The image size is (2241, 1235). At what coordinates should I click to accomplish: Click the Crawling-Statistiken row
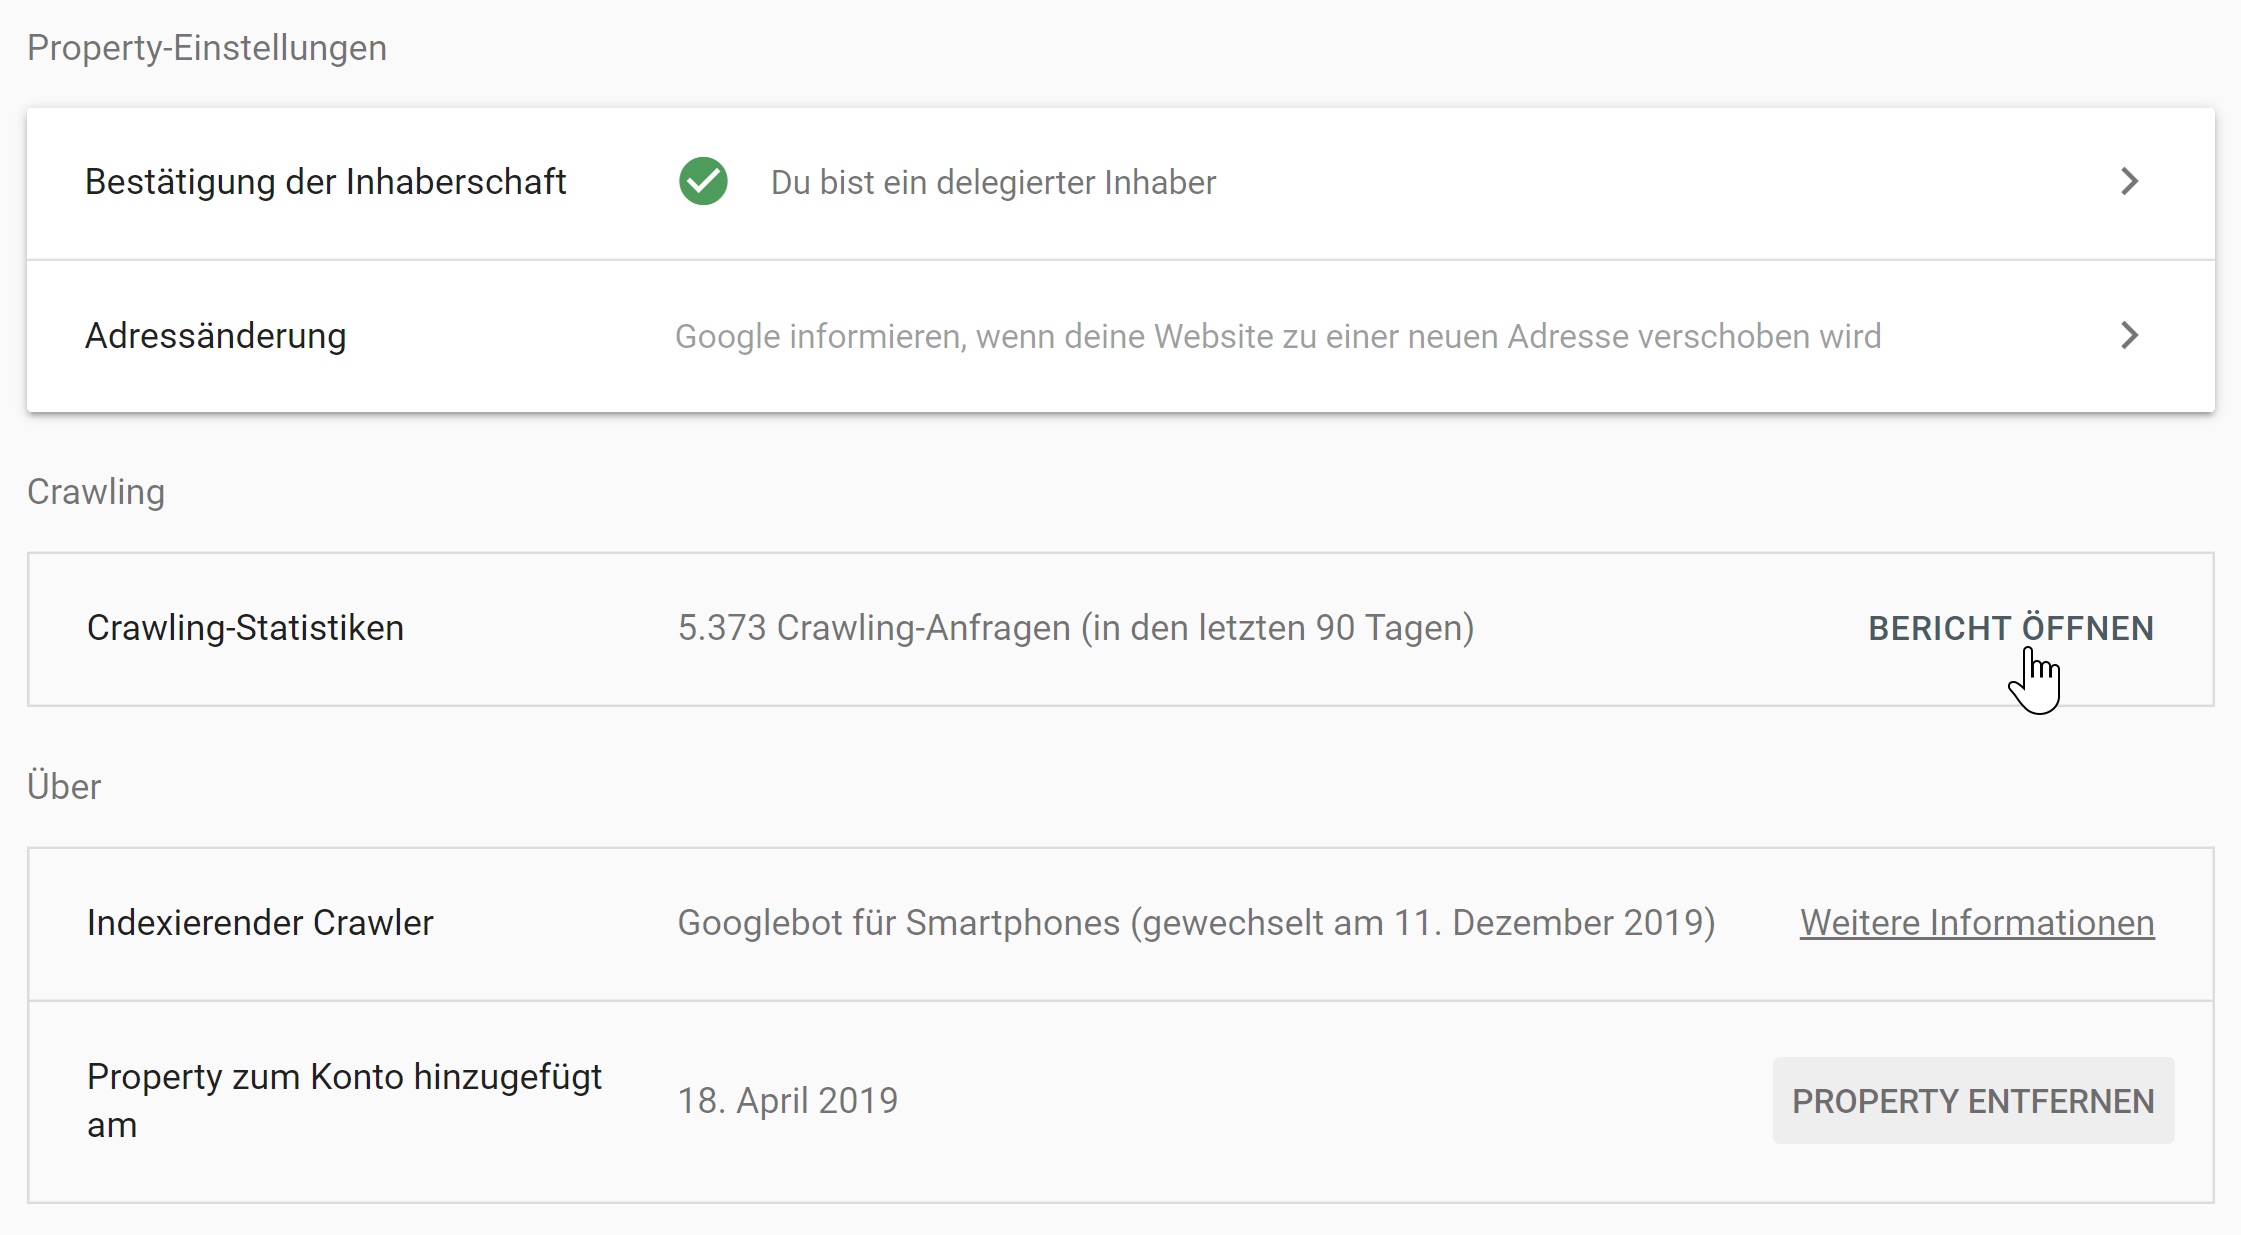[x=245, y=627]
